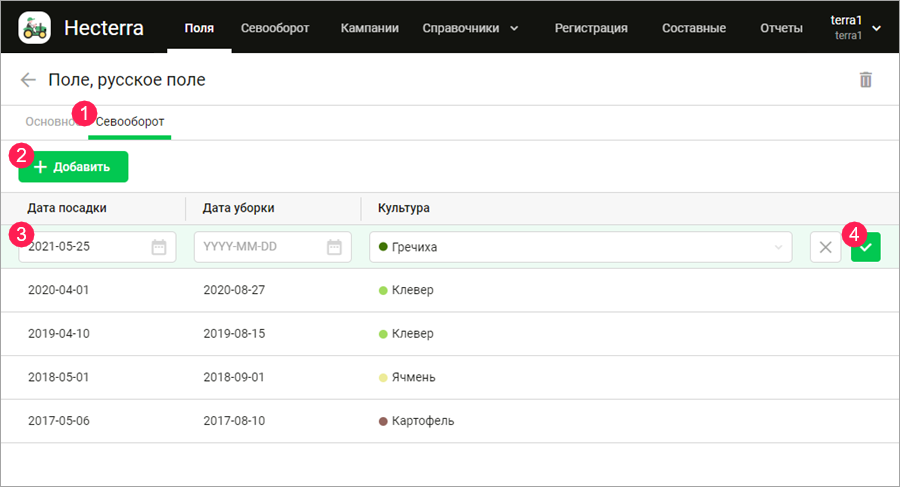Click the empty harvest date YYYY-MM-DD field
Image resolution: width=900 pixels, height=487 pixels.
click(260, 247)
